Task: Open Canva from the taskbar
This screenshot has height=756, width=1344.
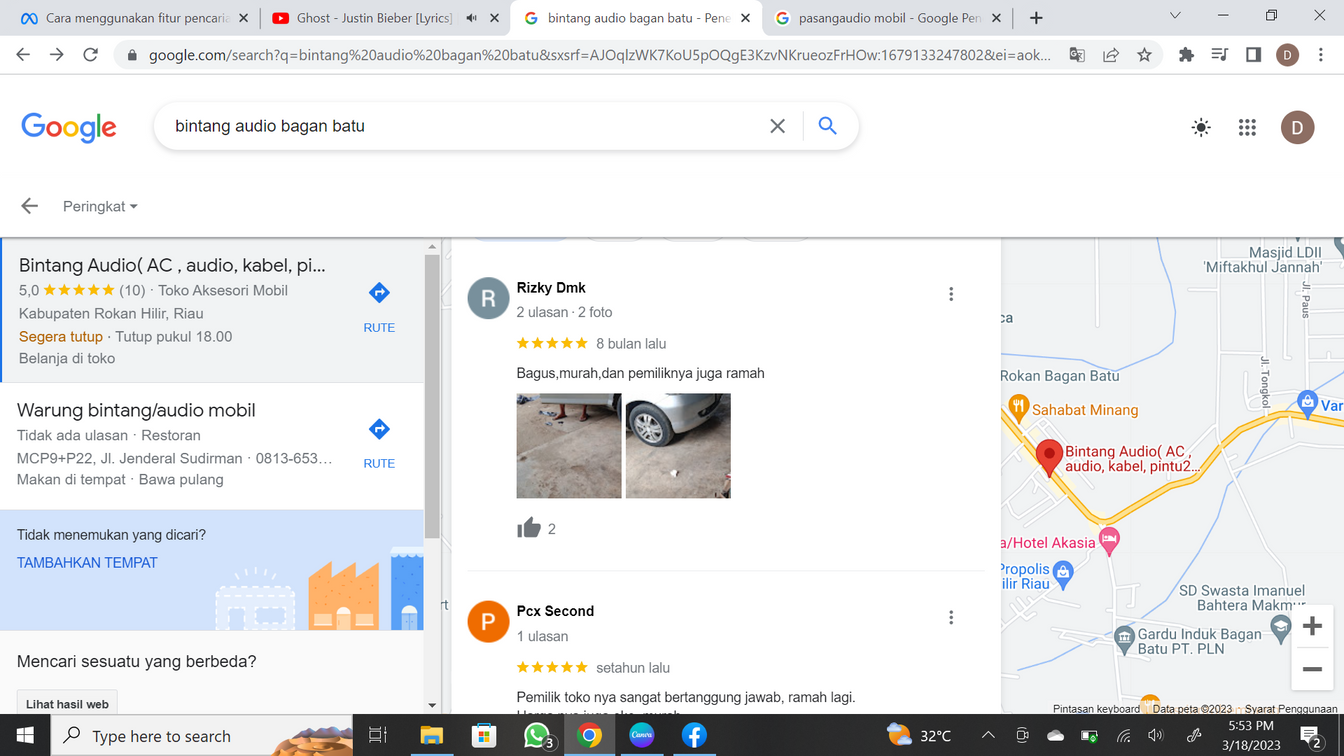Action: coord(642,736)
